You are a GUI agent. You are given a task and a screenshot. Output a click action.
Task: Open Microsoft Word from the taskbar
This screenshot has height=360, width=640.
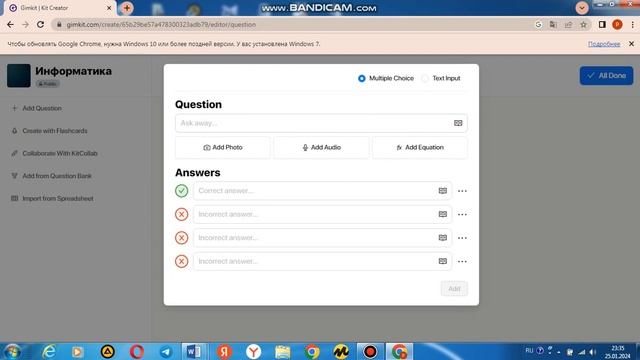click(194, 351)
